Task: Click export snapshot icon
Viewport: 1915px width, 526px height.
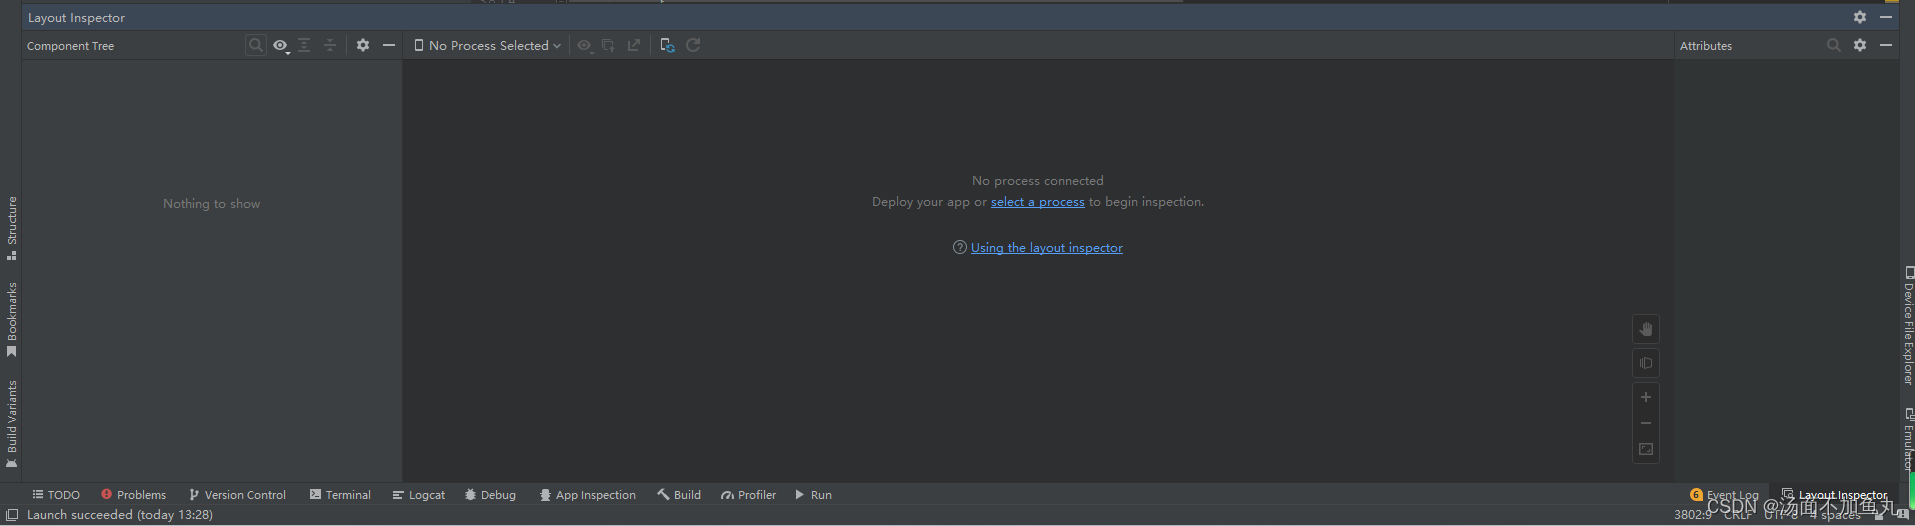Action: pyautogui.click(x=634, y=45)
